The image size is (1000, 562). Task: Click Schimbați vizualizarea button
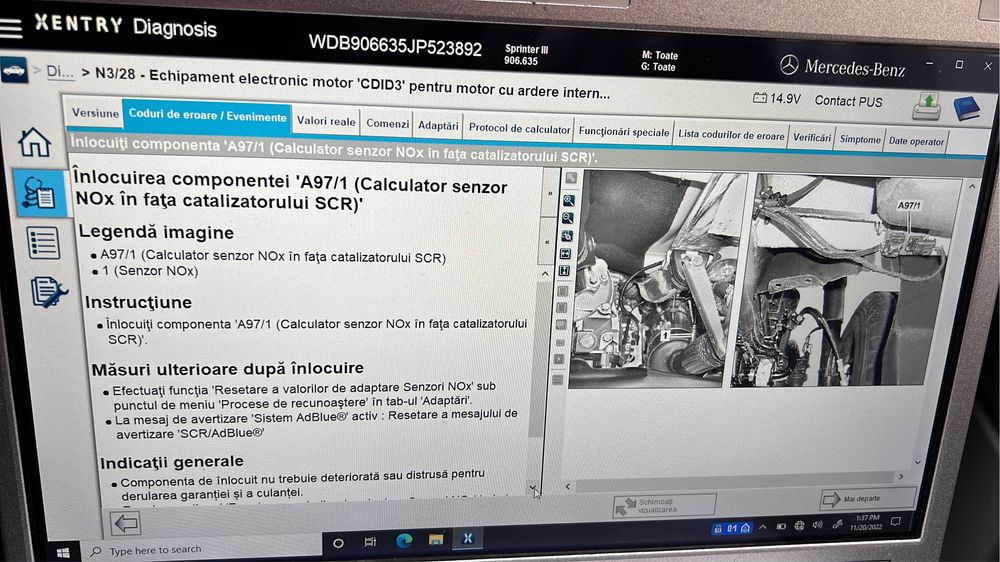(665, 505)
